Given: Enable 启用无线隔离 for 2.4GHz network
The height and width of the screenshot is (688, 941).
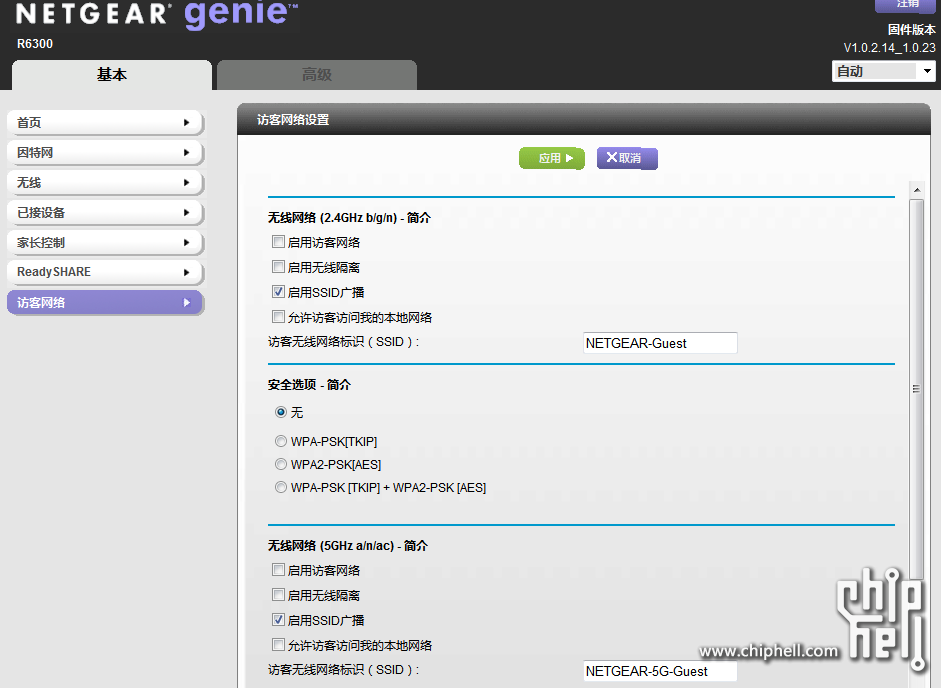Looking at the screenshot, I should 278,267.
